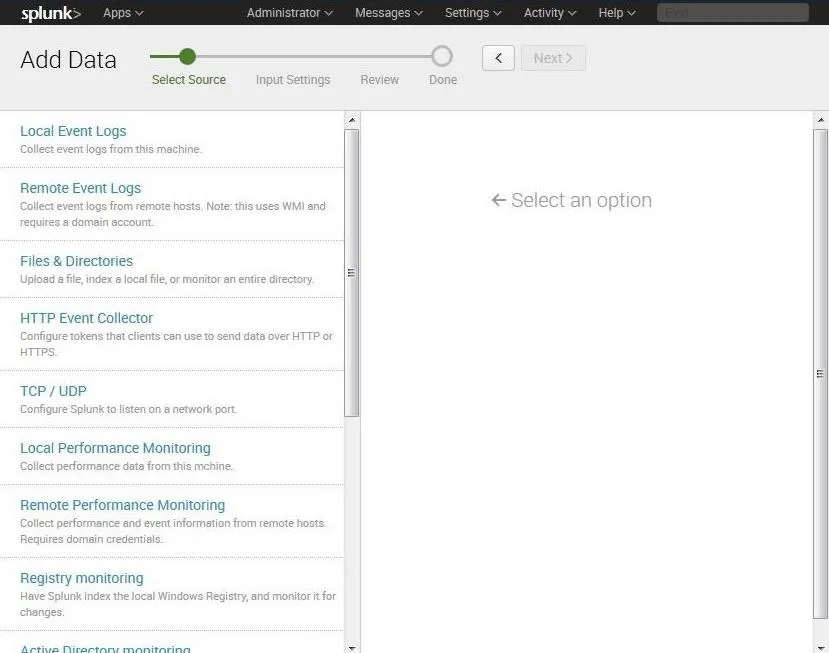Open the Help dropdown
Image resolution: width=829 pixels, height=653 pixels.
(x=616, y=13)
